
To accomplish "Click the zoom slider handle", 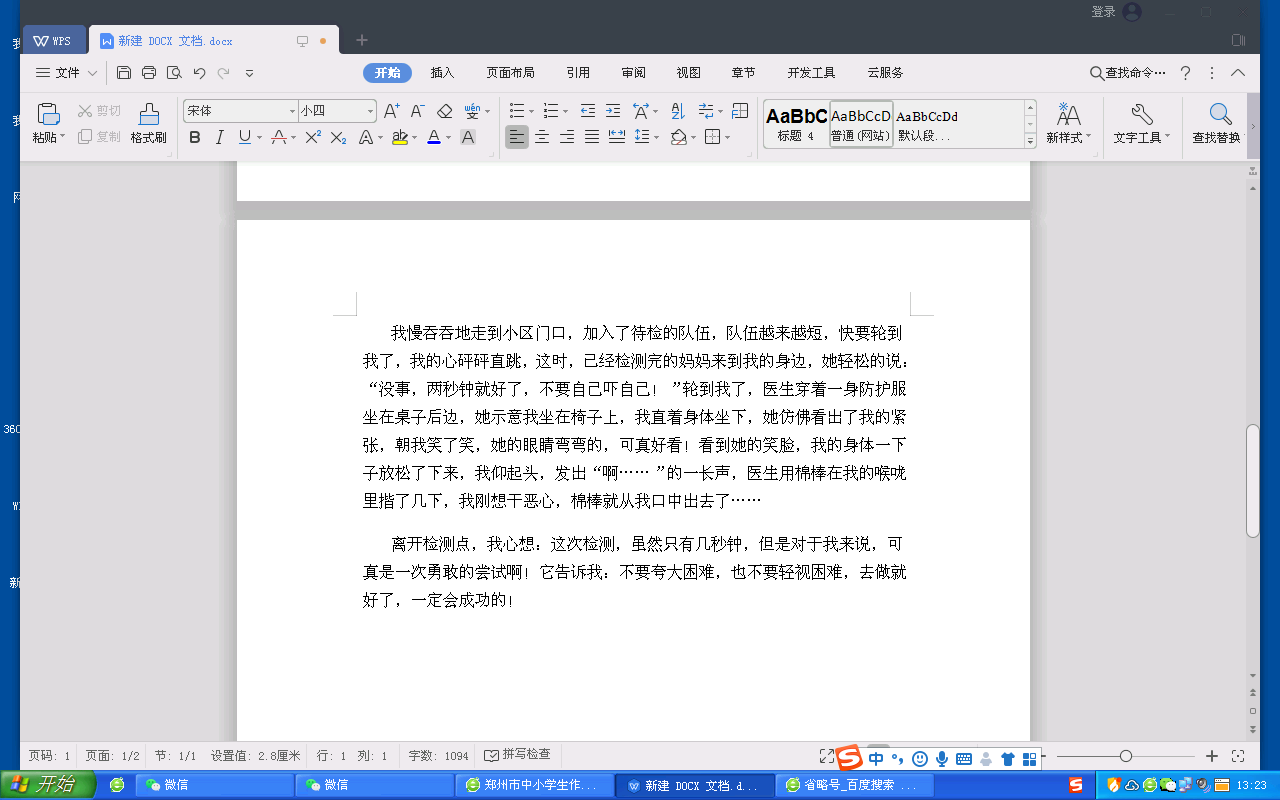I will pos(1126,756).
